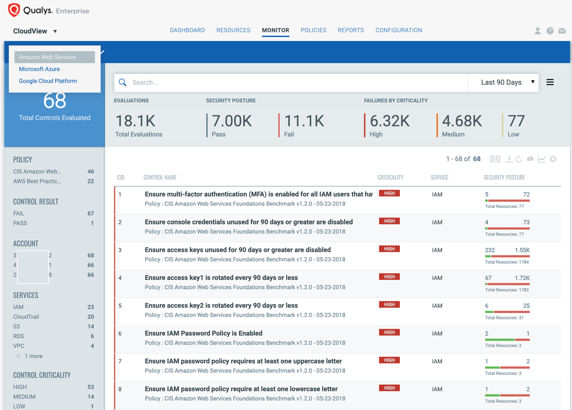Click the search magnifier icon
The height and width of the screenshot is (410, 572).
pyautogui.click(x=123, y=82)
